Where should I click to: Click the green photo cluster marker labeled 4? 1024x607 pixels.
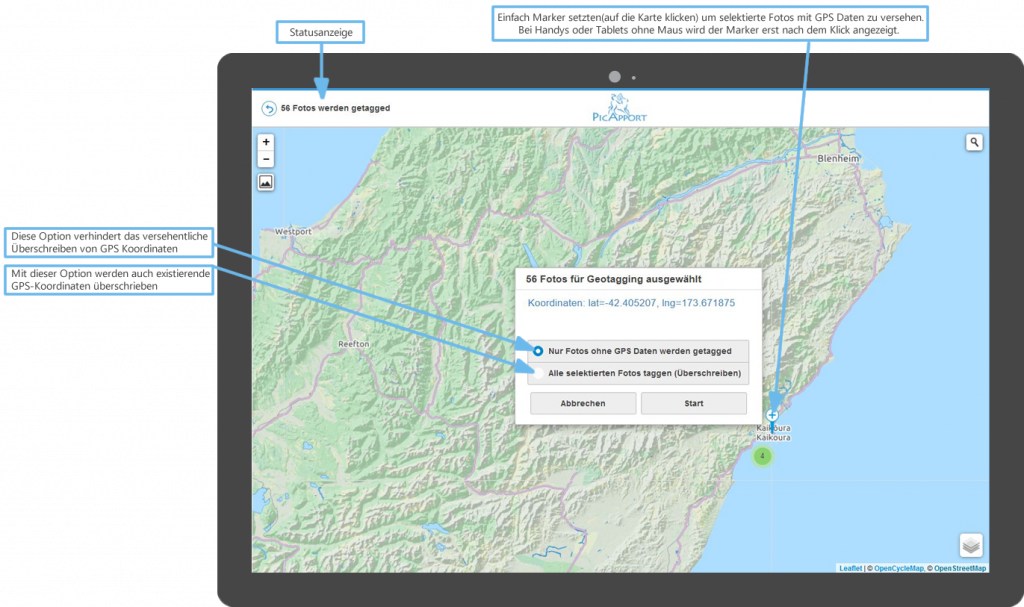[x=763, y=456]
